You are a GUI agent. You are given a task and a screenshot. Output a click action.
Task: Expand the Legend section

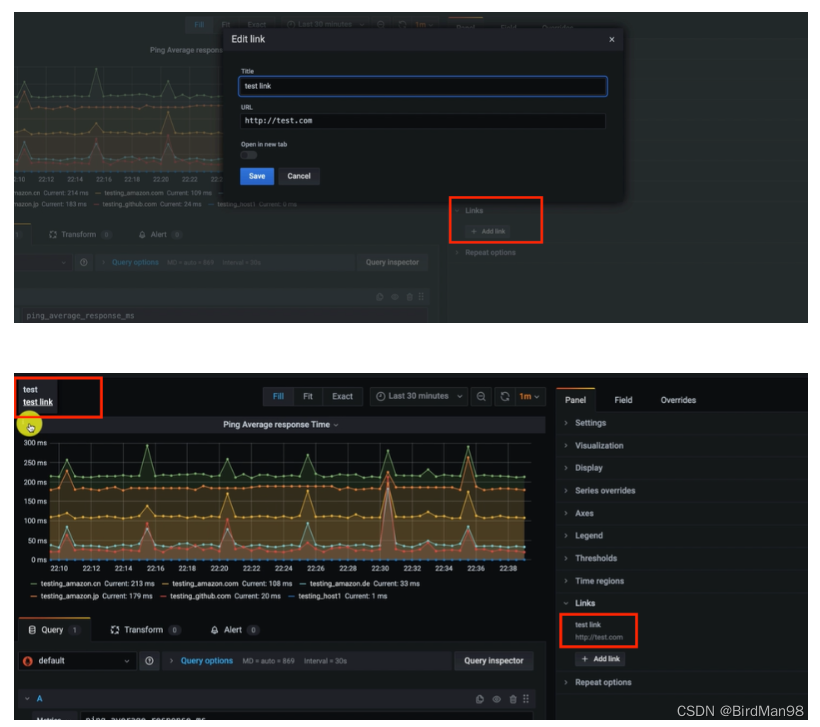(x=588, y=536)
